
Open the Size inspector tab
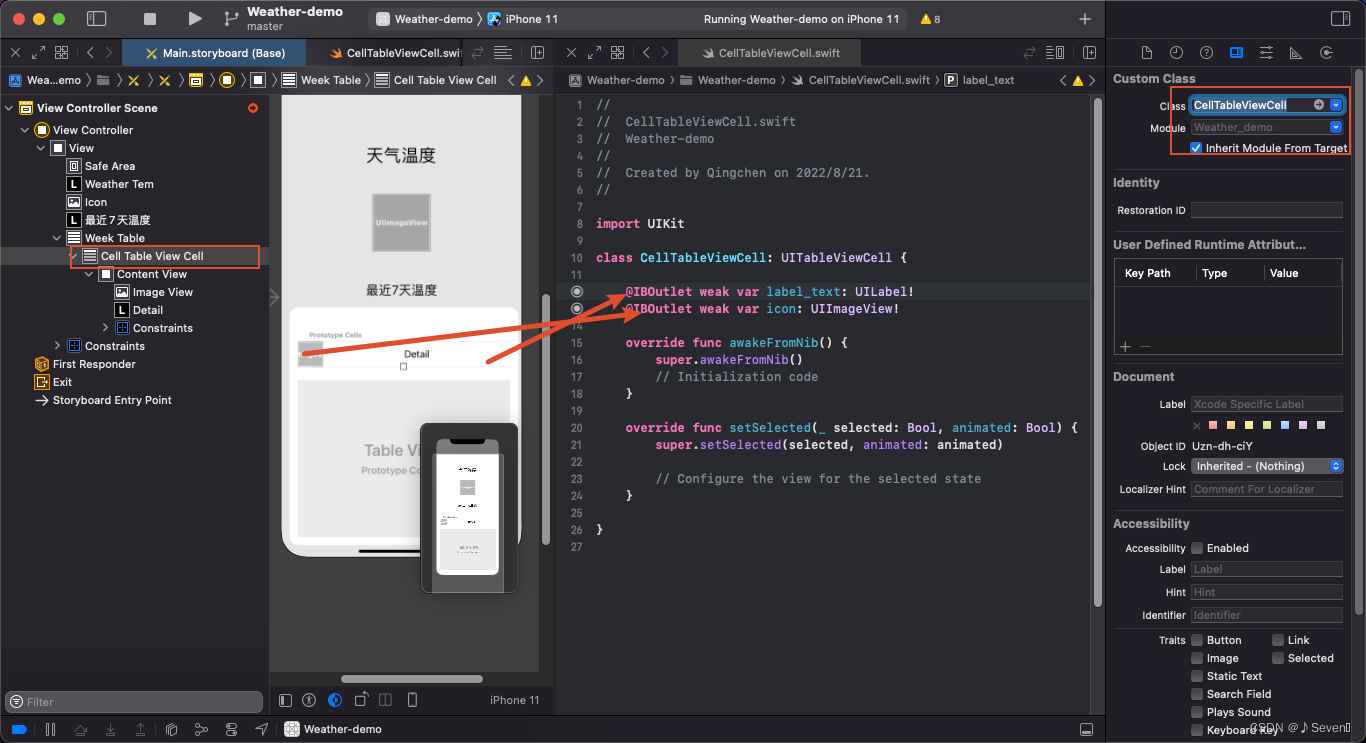click(1296, 52)
